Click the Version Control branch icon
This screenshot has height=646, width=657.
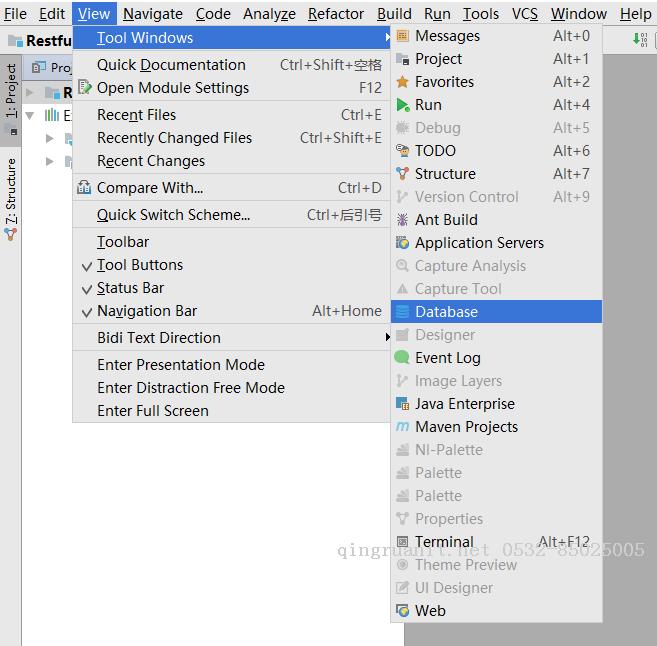pyautogui.click(x=402, y=197)
